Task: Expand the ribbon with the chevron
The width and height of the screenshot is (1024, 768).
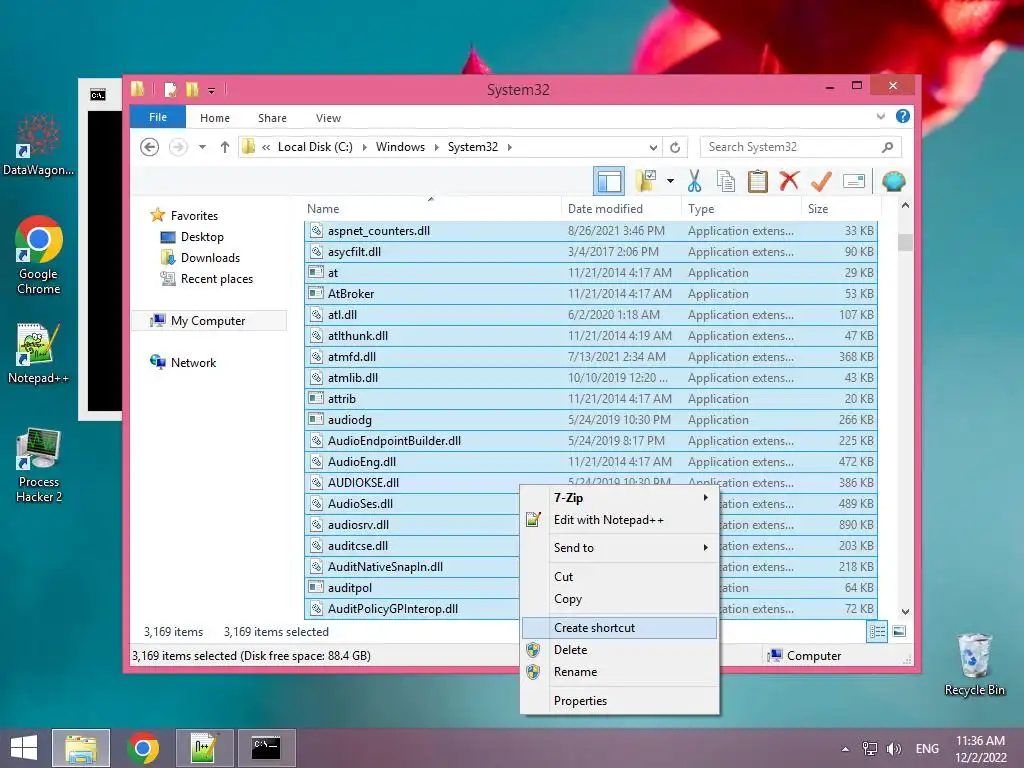Action: tap(881, 116)
